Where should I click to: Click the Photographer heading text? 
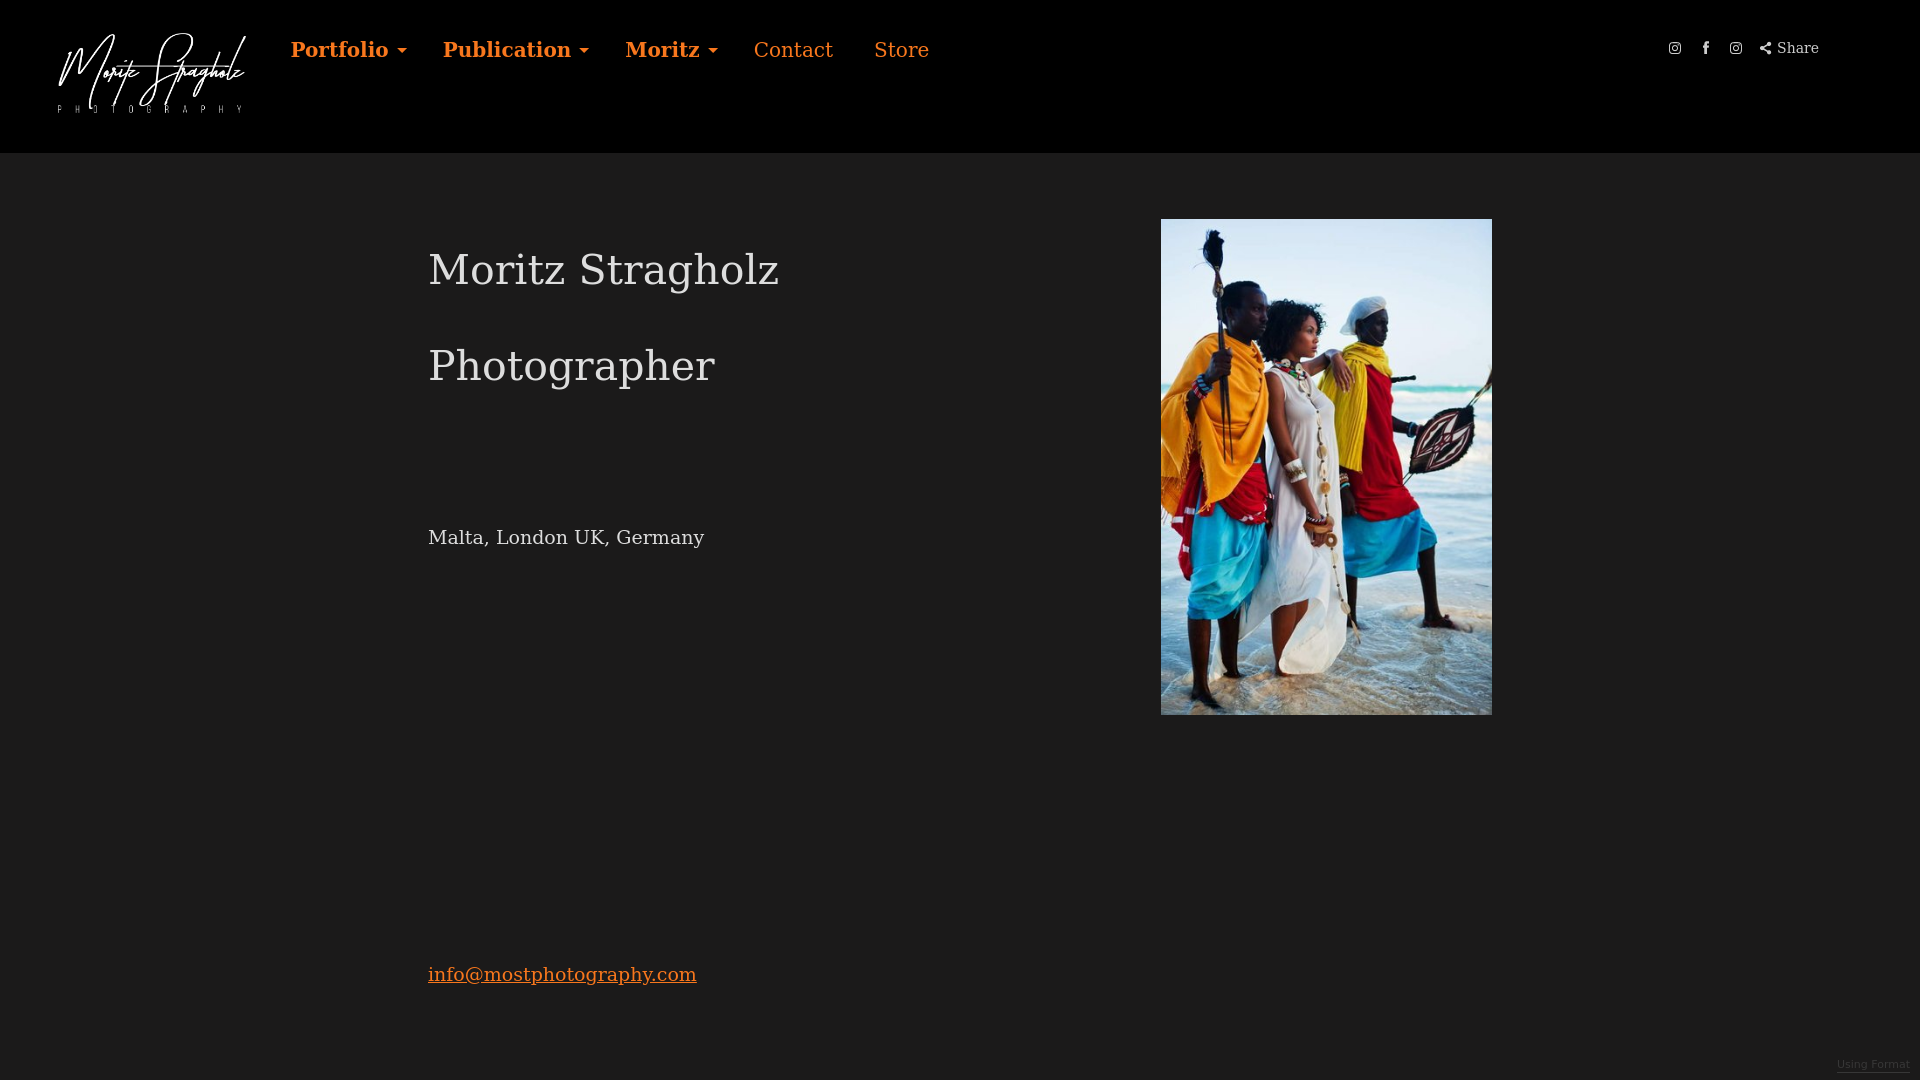point(571,366)
